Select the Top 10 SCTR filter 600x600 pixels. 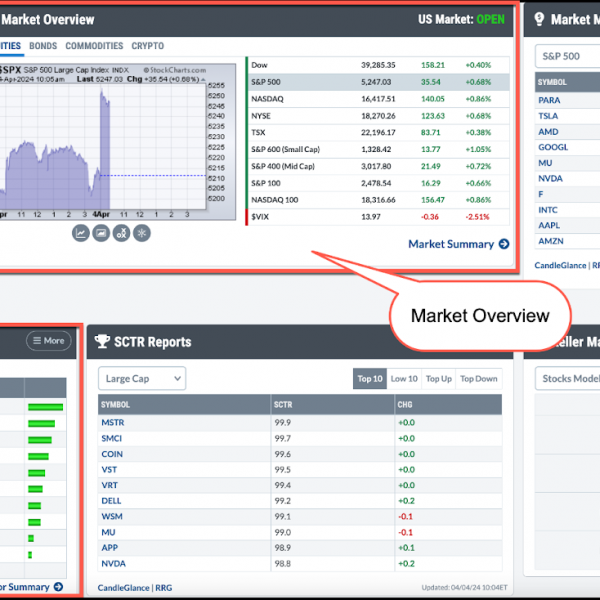370,379
